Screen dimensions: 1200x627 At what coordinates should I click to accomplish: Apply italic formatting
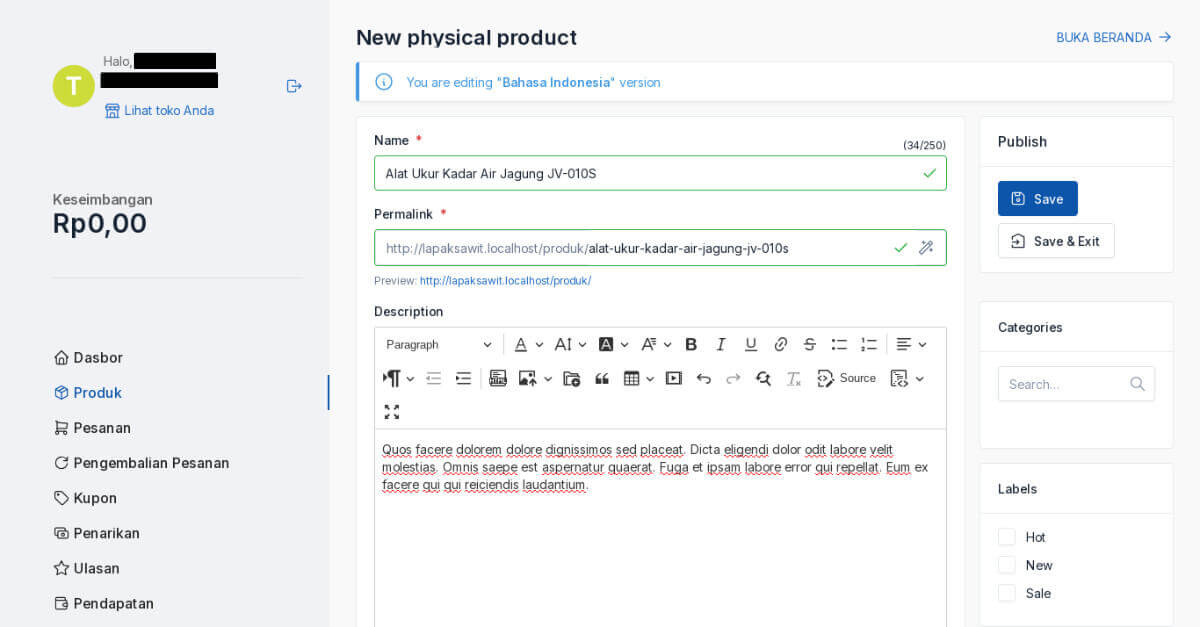point(721,344)
